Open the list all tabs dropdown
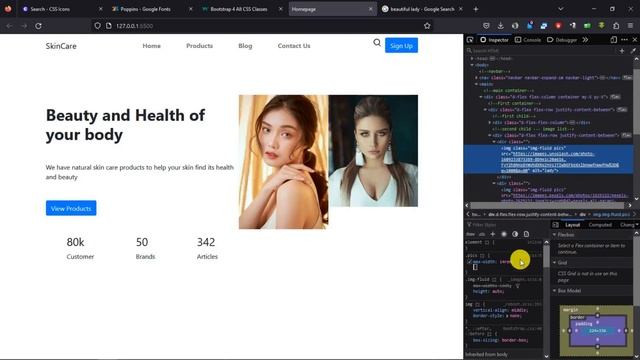This screenshot has width=640, height=360. click(x=560, y=9)
